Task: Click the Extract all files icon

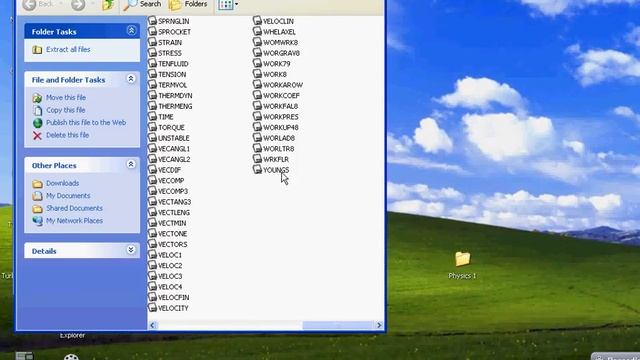Action: (x=37, y=49)
